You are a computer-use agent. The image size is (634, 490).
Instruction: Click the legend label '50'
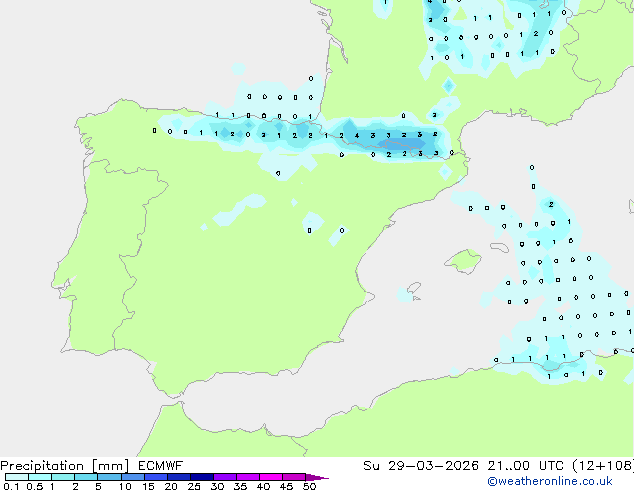pyautogui.click(x=309, y=486)
